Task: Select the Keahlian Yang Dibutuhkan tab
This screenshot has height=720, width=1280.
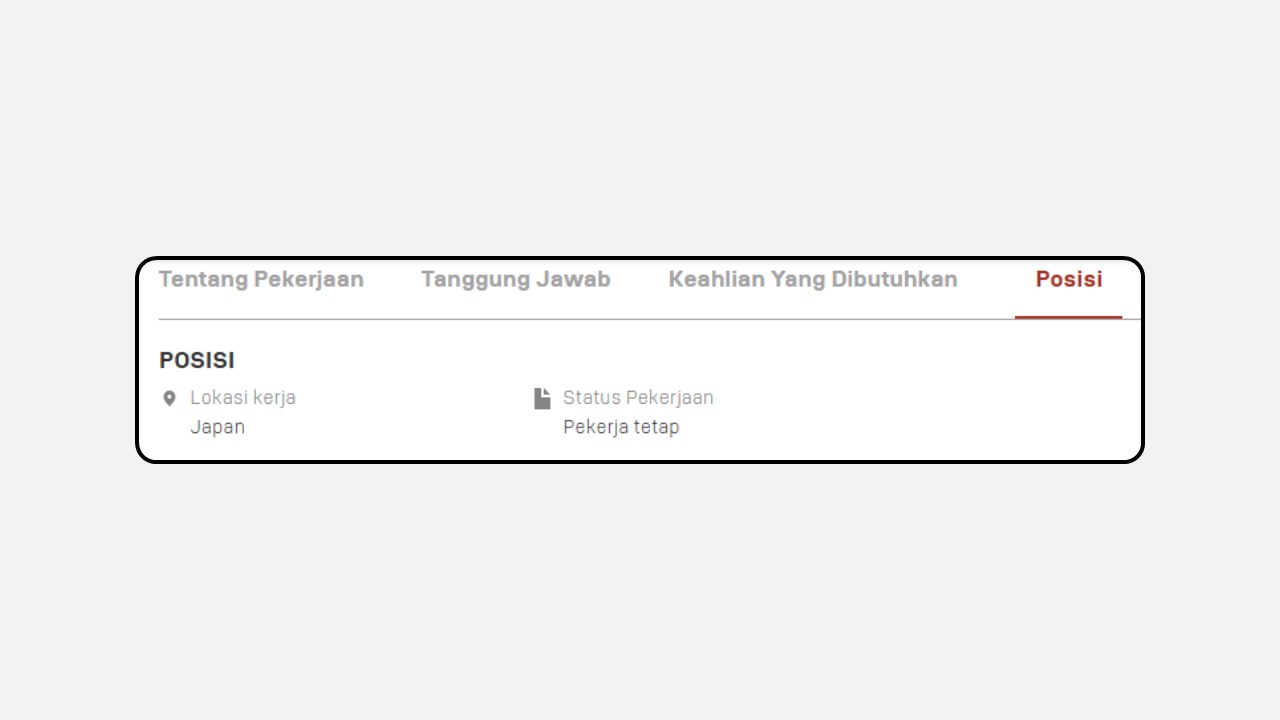Action: tap(813, 279)
